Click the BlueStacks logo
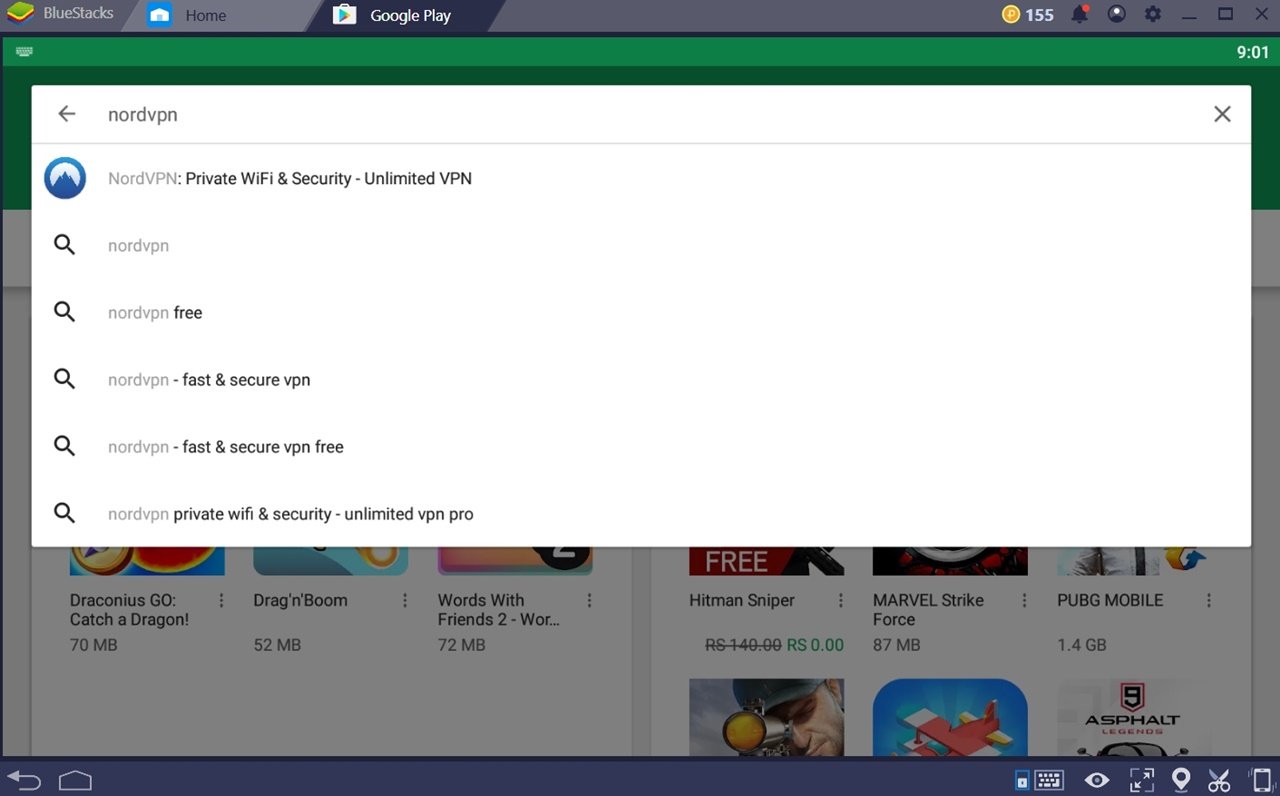Viewport: 1280px width, 796px height. (20, 15)
